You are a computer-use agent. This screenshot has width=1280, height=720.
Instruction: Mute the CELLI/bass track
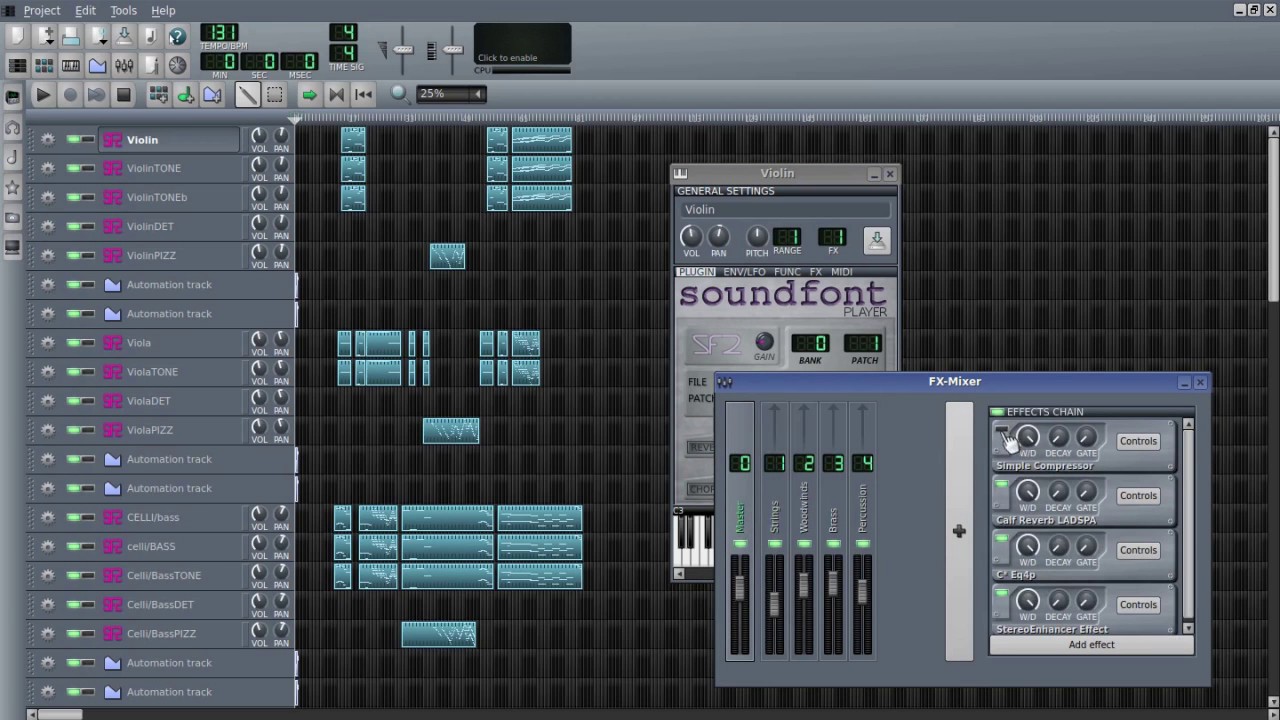pyautogui.click(x=73, y=518)
